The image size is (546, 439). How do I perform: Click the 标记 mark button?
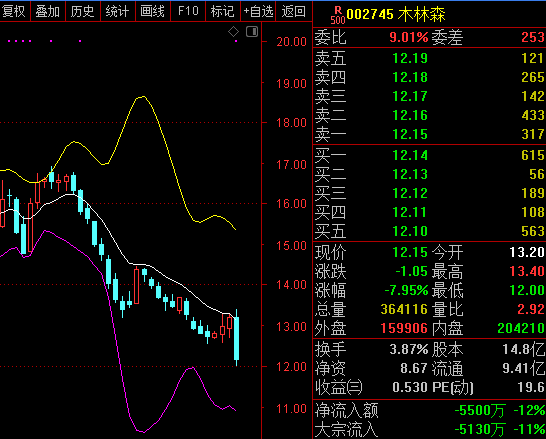(223, 11)
